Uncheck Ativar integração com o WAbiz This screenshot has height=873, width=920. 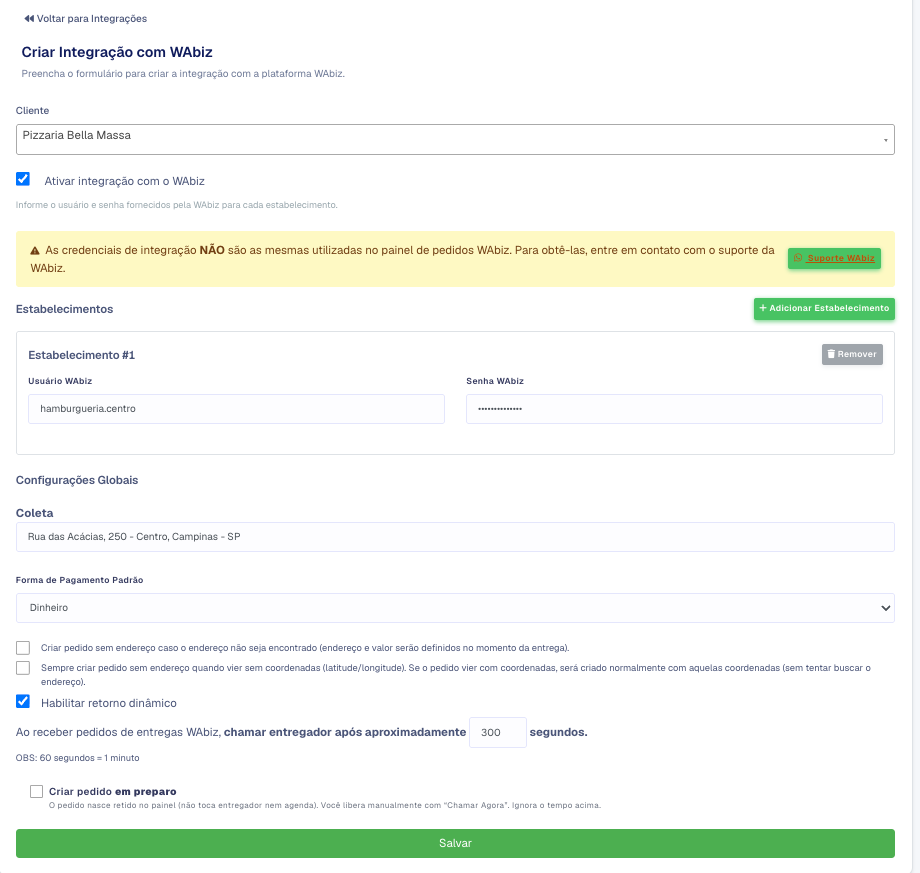coord(23,179)
